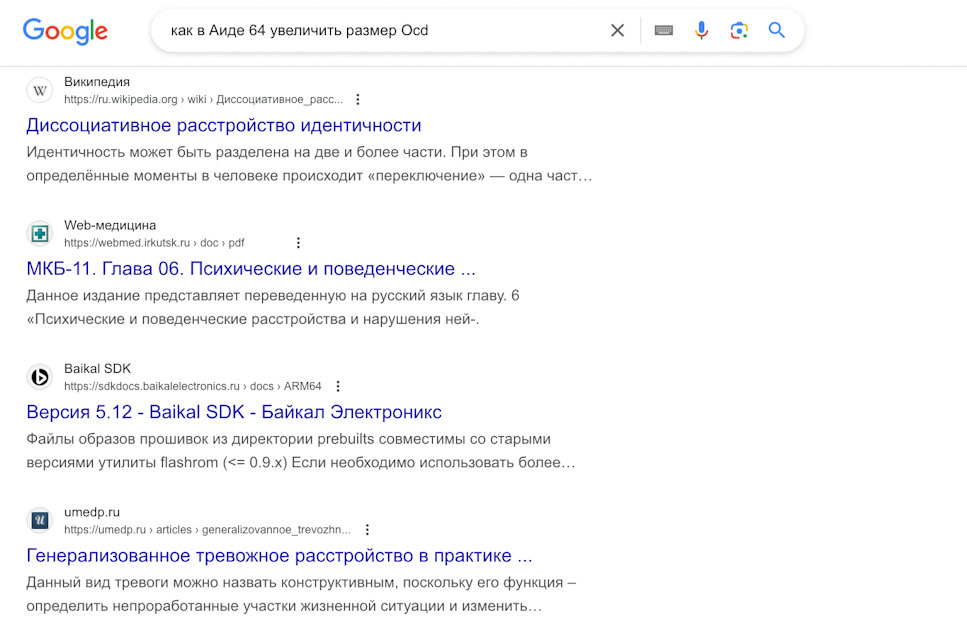Clear the search query text
The height and width of the screenshot is (636, 967).
618,31
